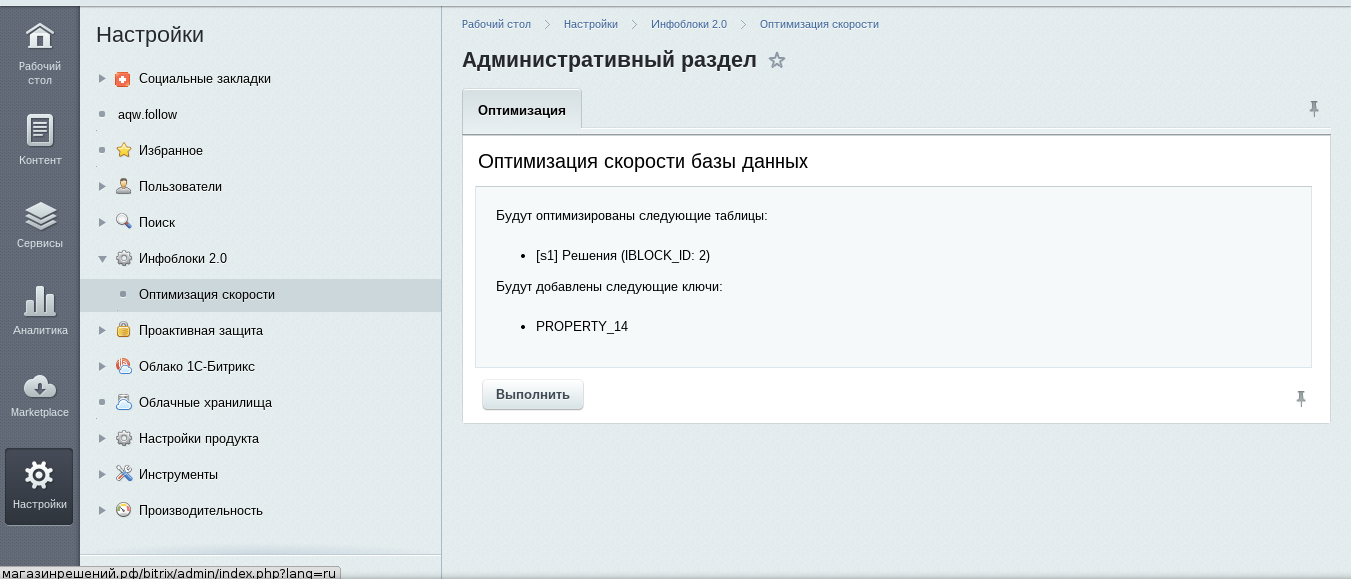
Task: Toggle the pin icon near Выполнить button
Action: [1301, 398]
